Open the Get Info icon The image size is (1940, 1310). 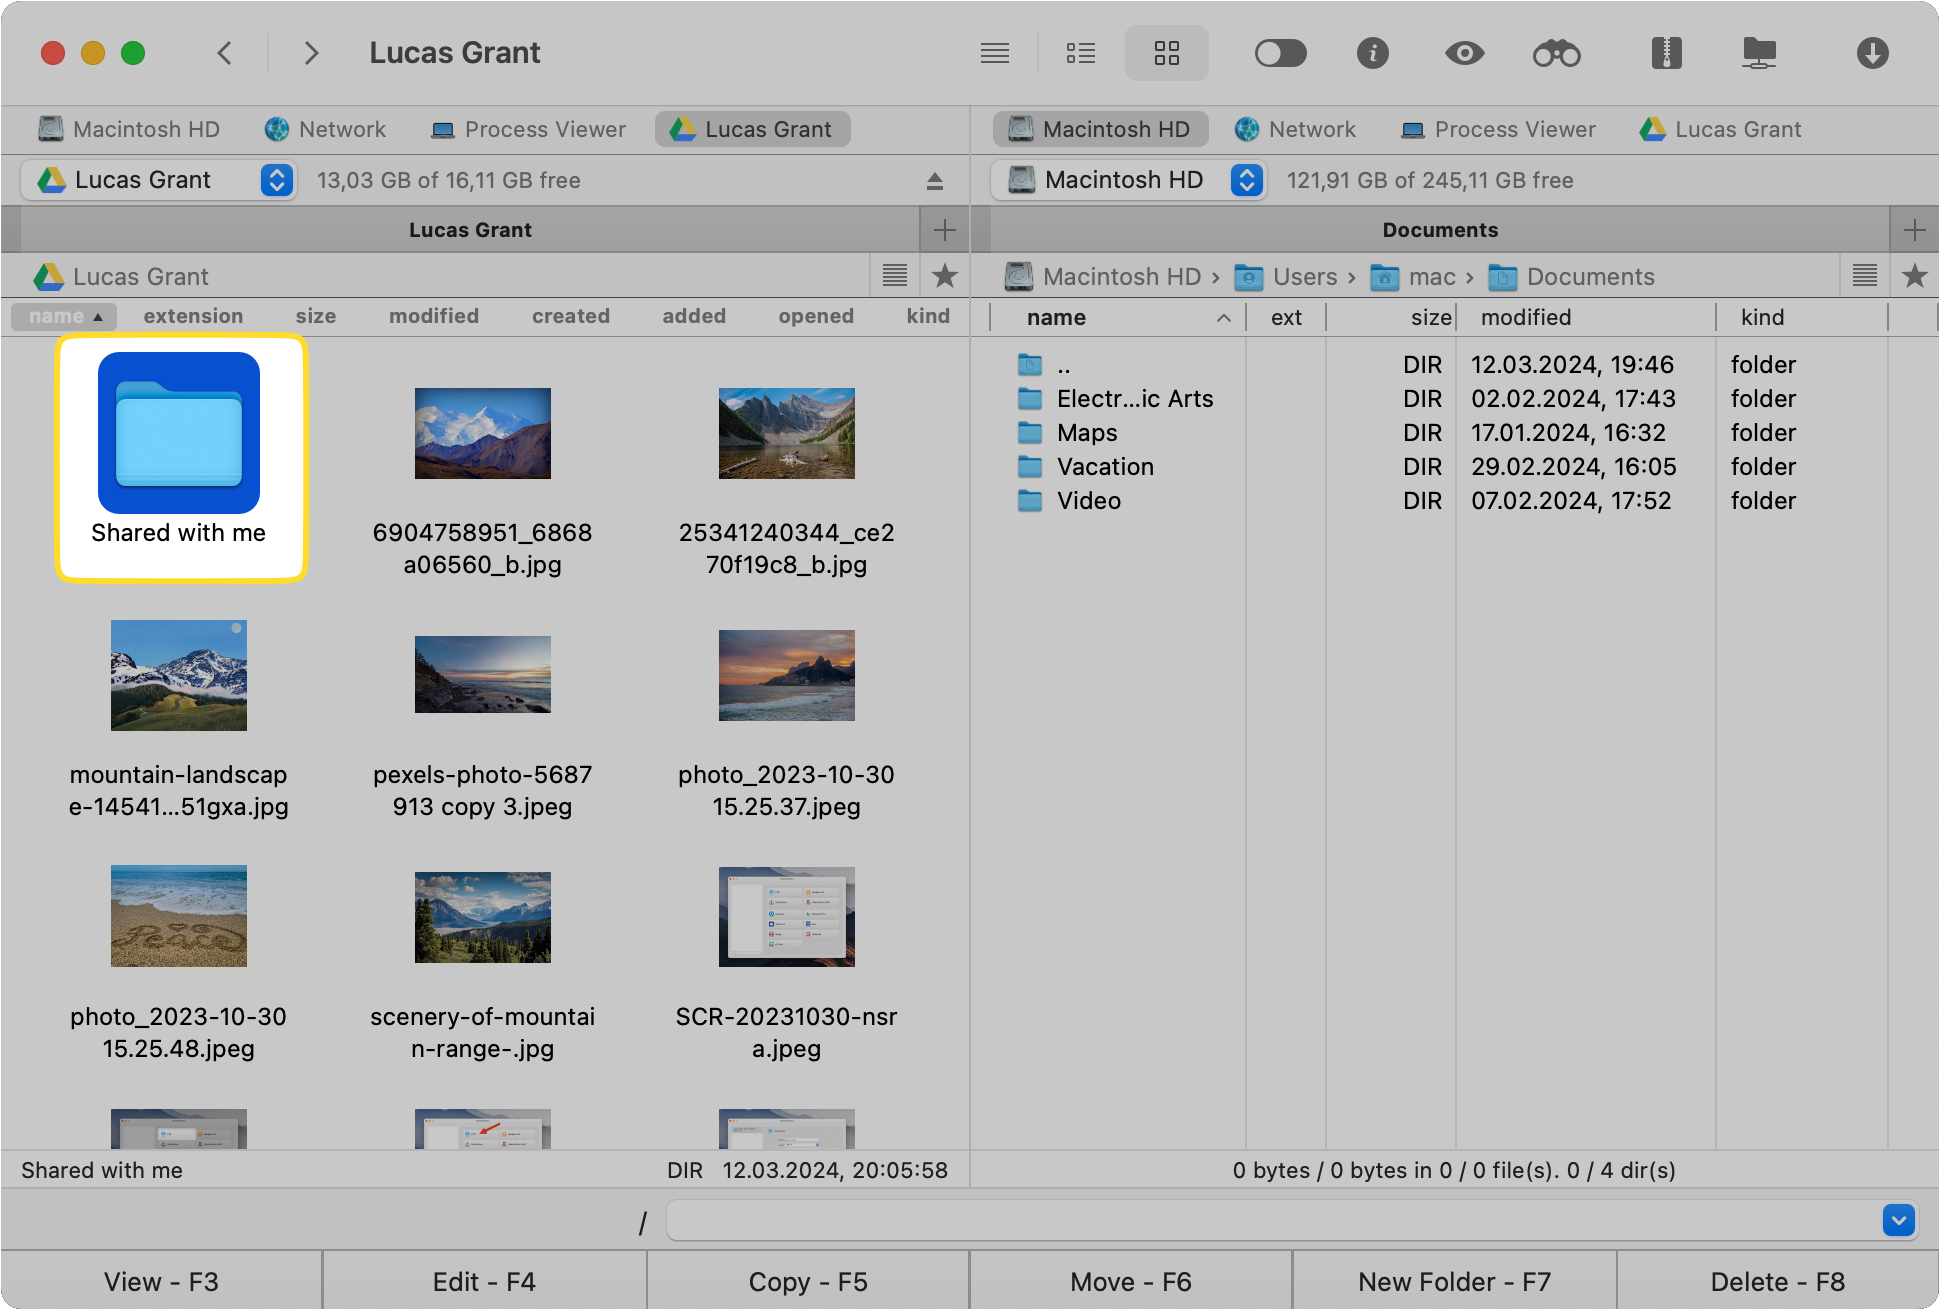pos(1372,53)
